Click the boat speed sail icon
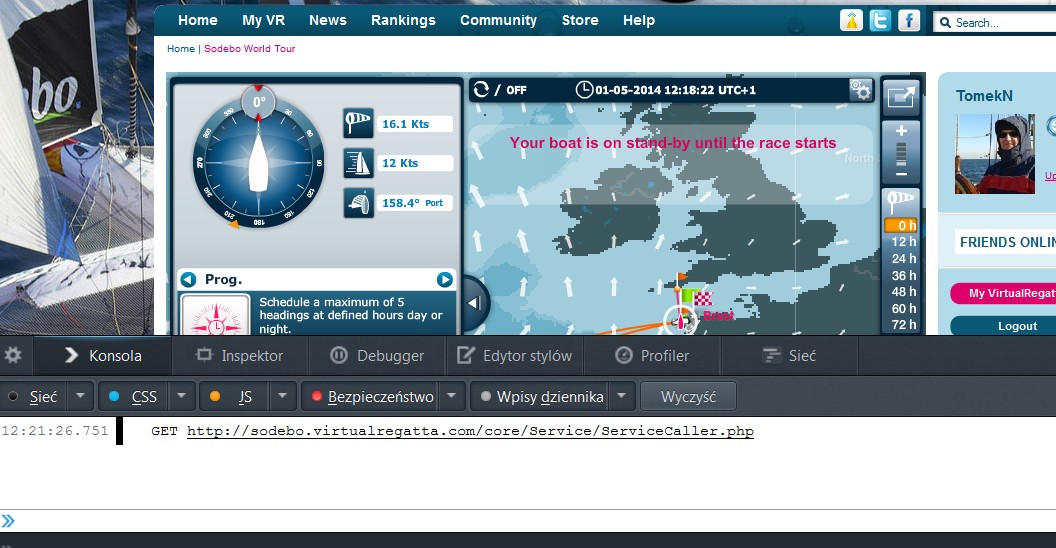The height and width of the screenshot is (548, 1056). coord(358,163)
